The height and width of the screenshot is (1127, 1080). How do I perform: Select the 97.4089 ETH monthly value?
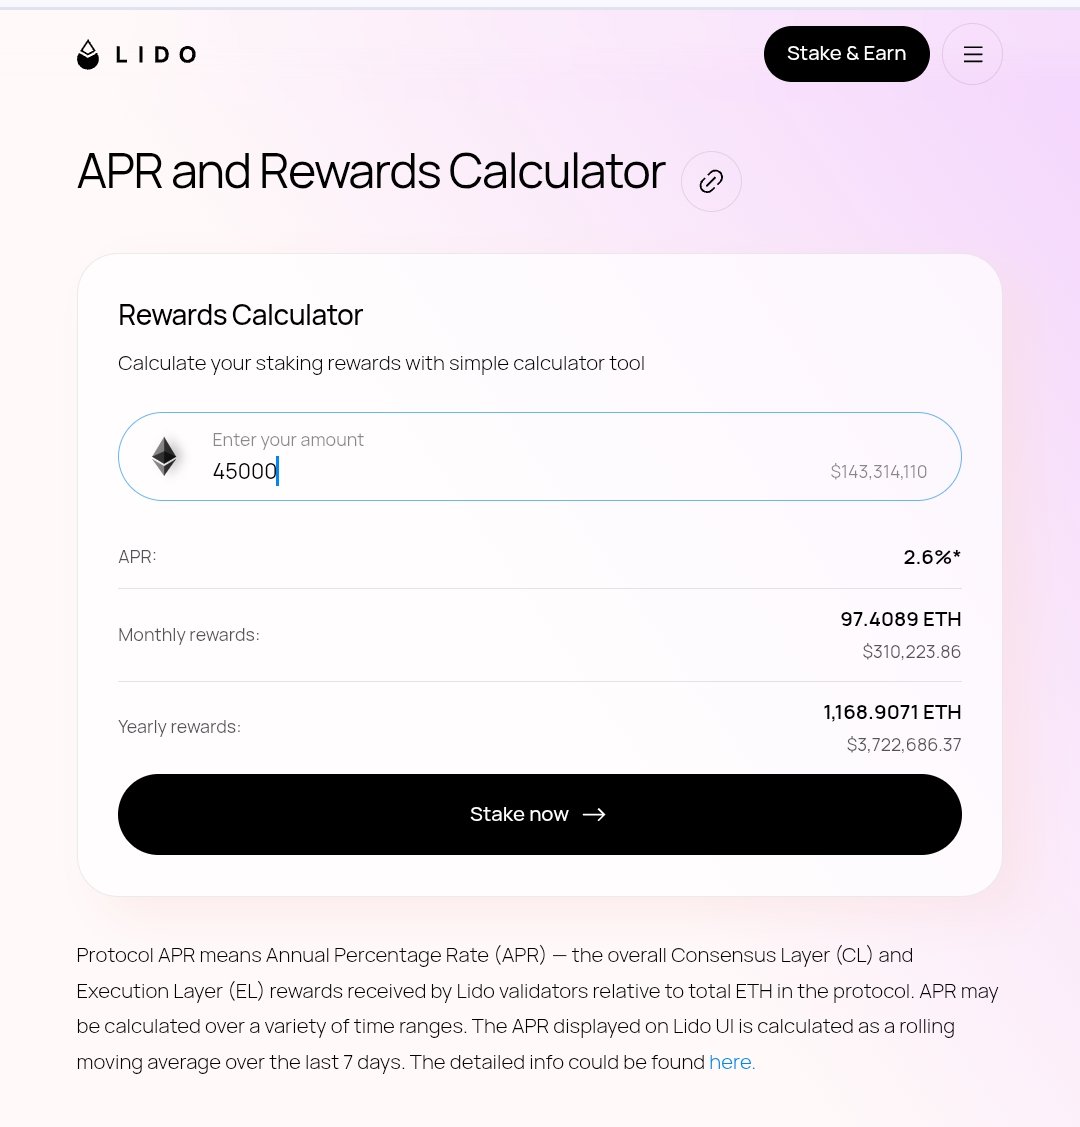(x=900, y=619)
